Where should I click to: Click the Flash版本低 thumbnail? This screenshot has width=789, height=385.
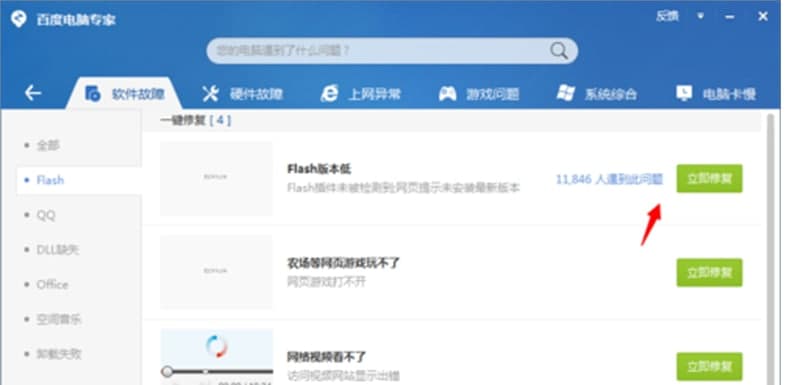click(x=216, y=178)
